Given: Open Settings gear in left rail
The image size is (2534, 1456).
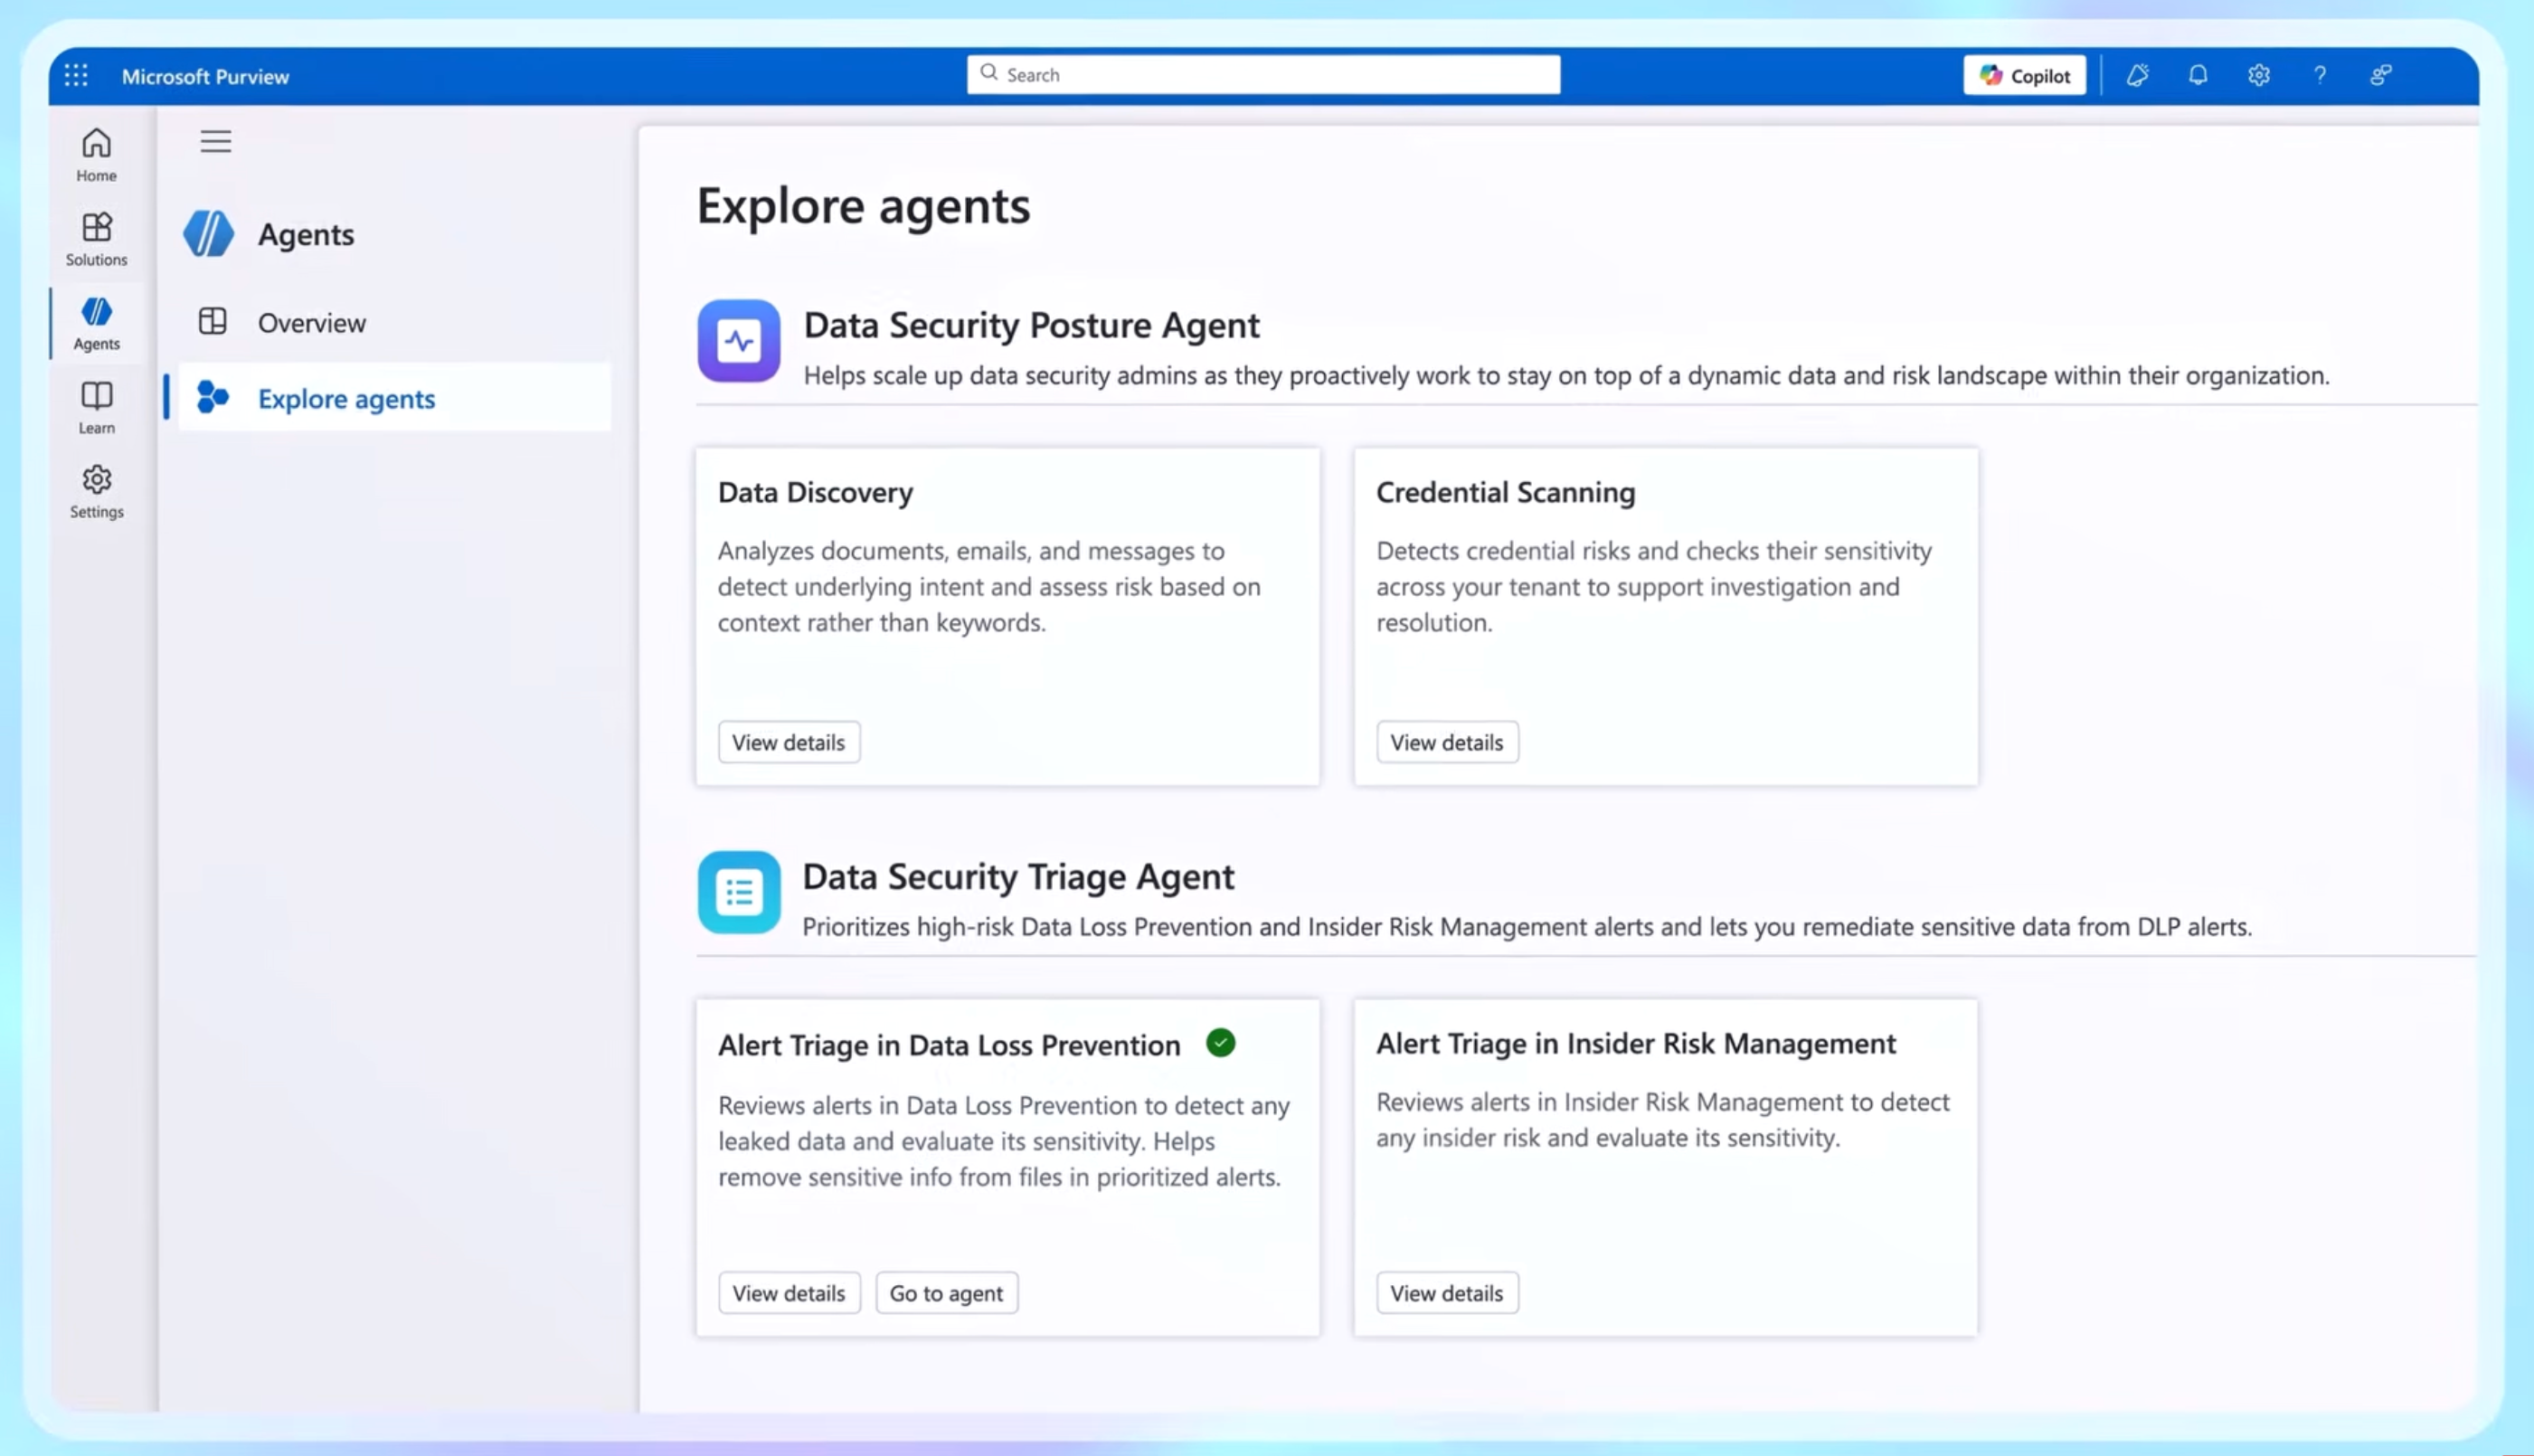Looking at the screenshot, I should point(96,490).
